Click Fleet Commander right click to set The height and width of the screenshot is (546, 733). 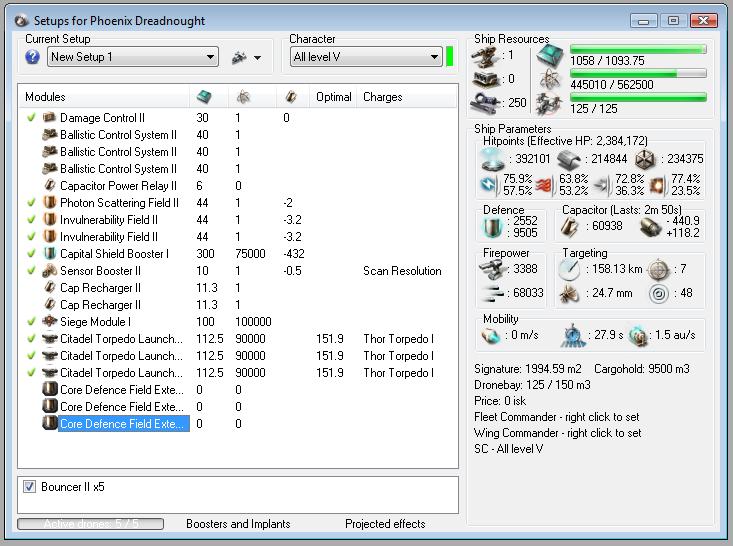click(x=556, y=417)
